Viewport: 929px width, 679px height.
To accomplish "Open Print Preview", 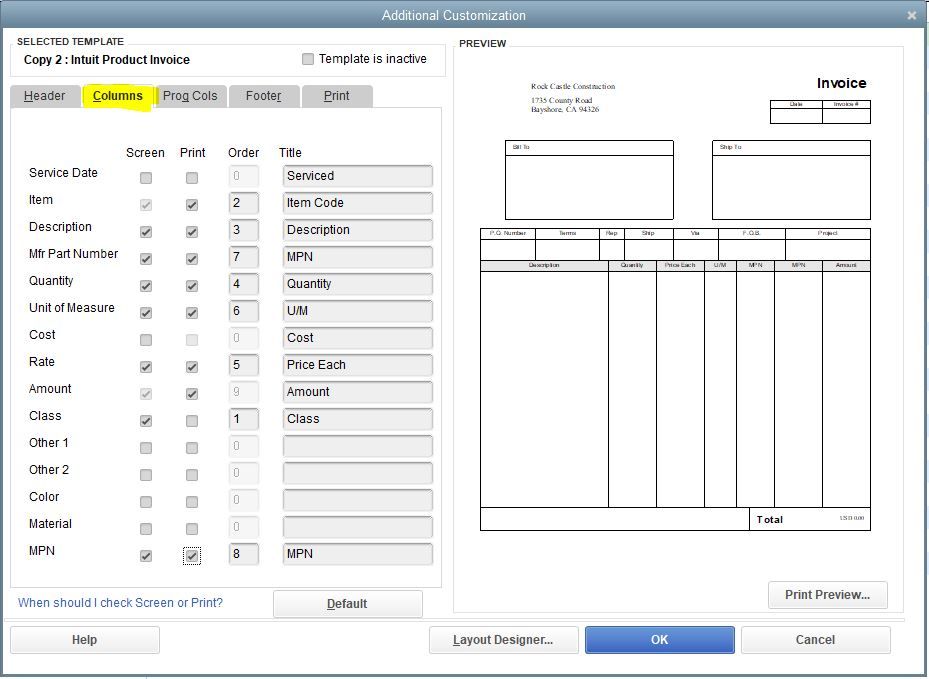I will (828, 595).
